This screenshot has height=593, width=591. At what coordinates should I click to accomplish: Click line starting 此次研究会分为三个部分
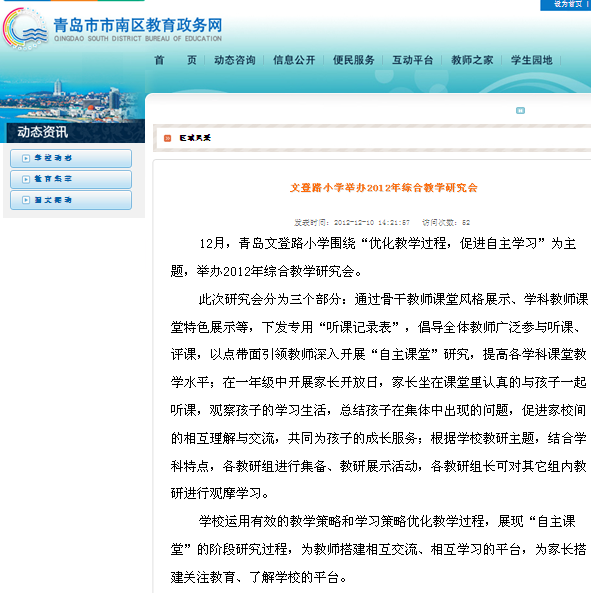(393, 299)
